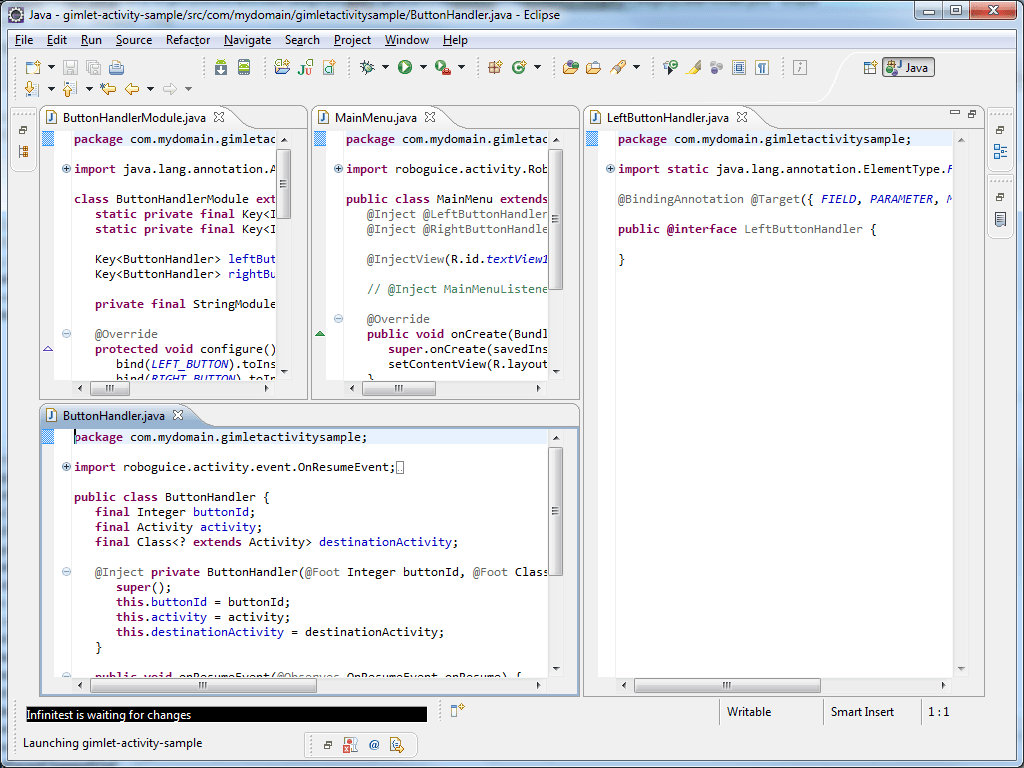Open dropdown arrow next to Run button

[x=423, y=67]
